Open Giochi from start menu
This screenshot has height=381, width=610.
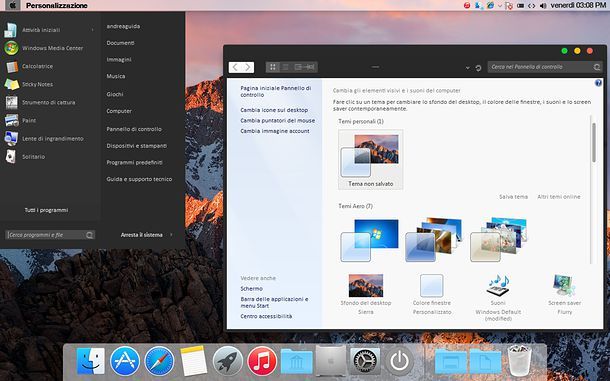pyautogui.click(x=115, y=94)
